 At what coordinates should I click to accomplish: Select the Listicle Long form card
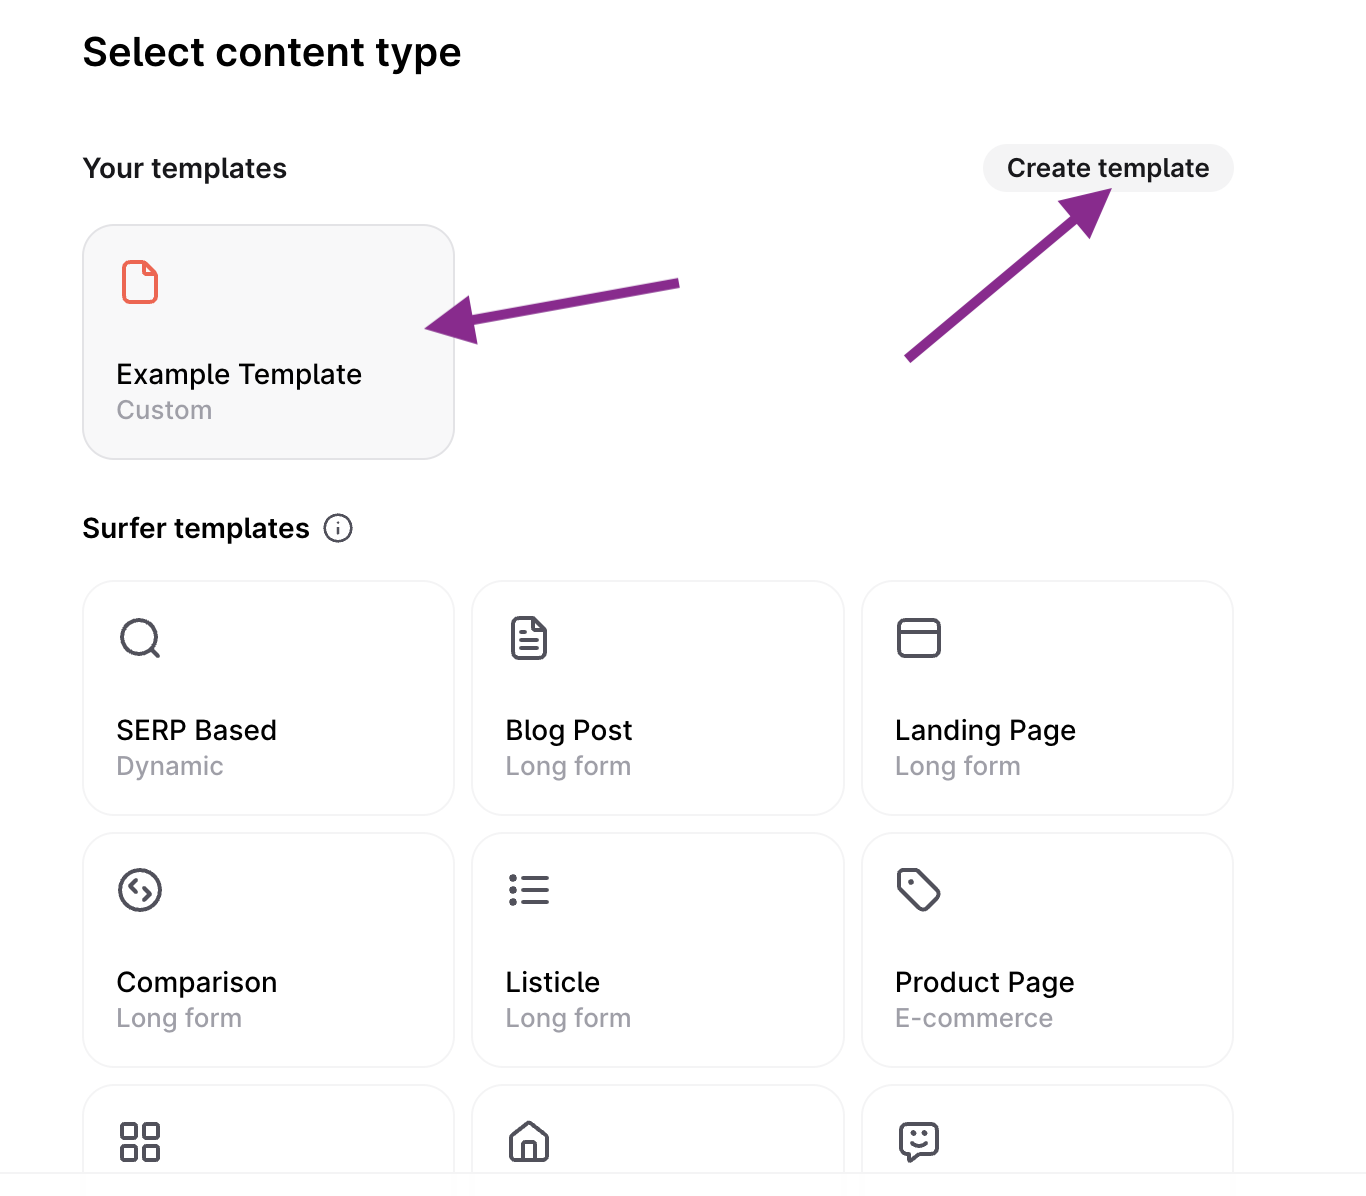pos(658,950)
